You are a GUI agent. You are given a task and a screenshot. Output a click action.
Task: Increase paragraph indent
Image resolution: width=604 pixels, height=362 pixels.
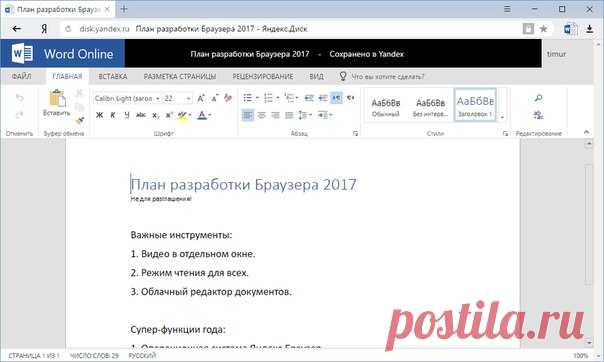click(323, 99)
